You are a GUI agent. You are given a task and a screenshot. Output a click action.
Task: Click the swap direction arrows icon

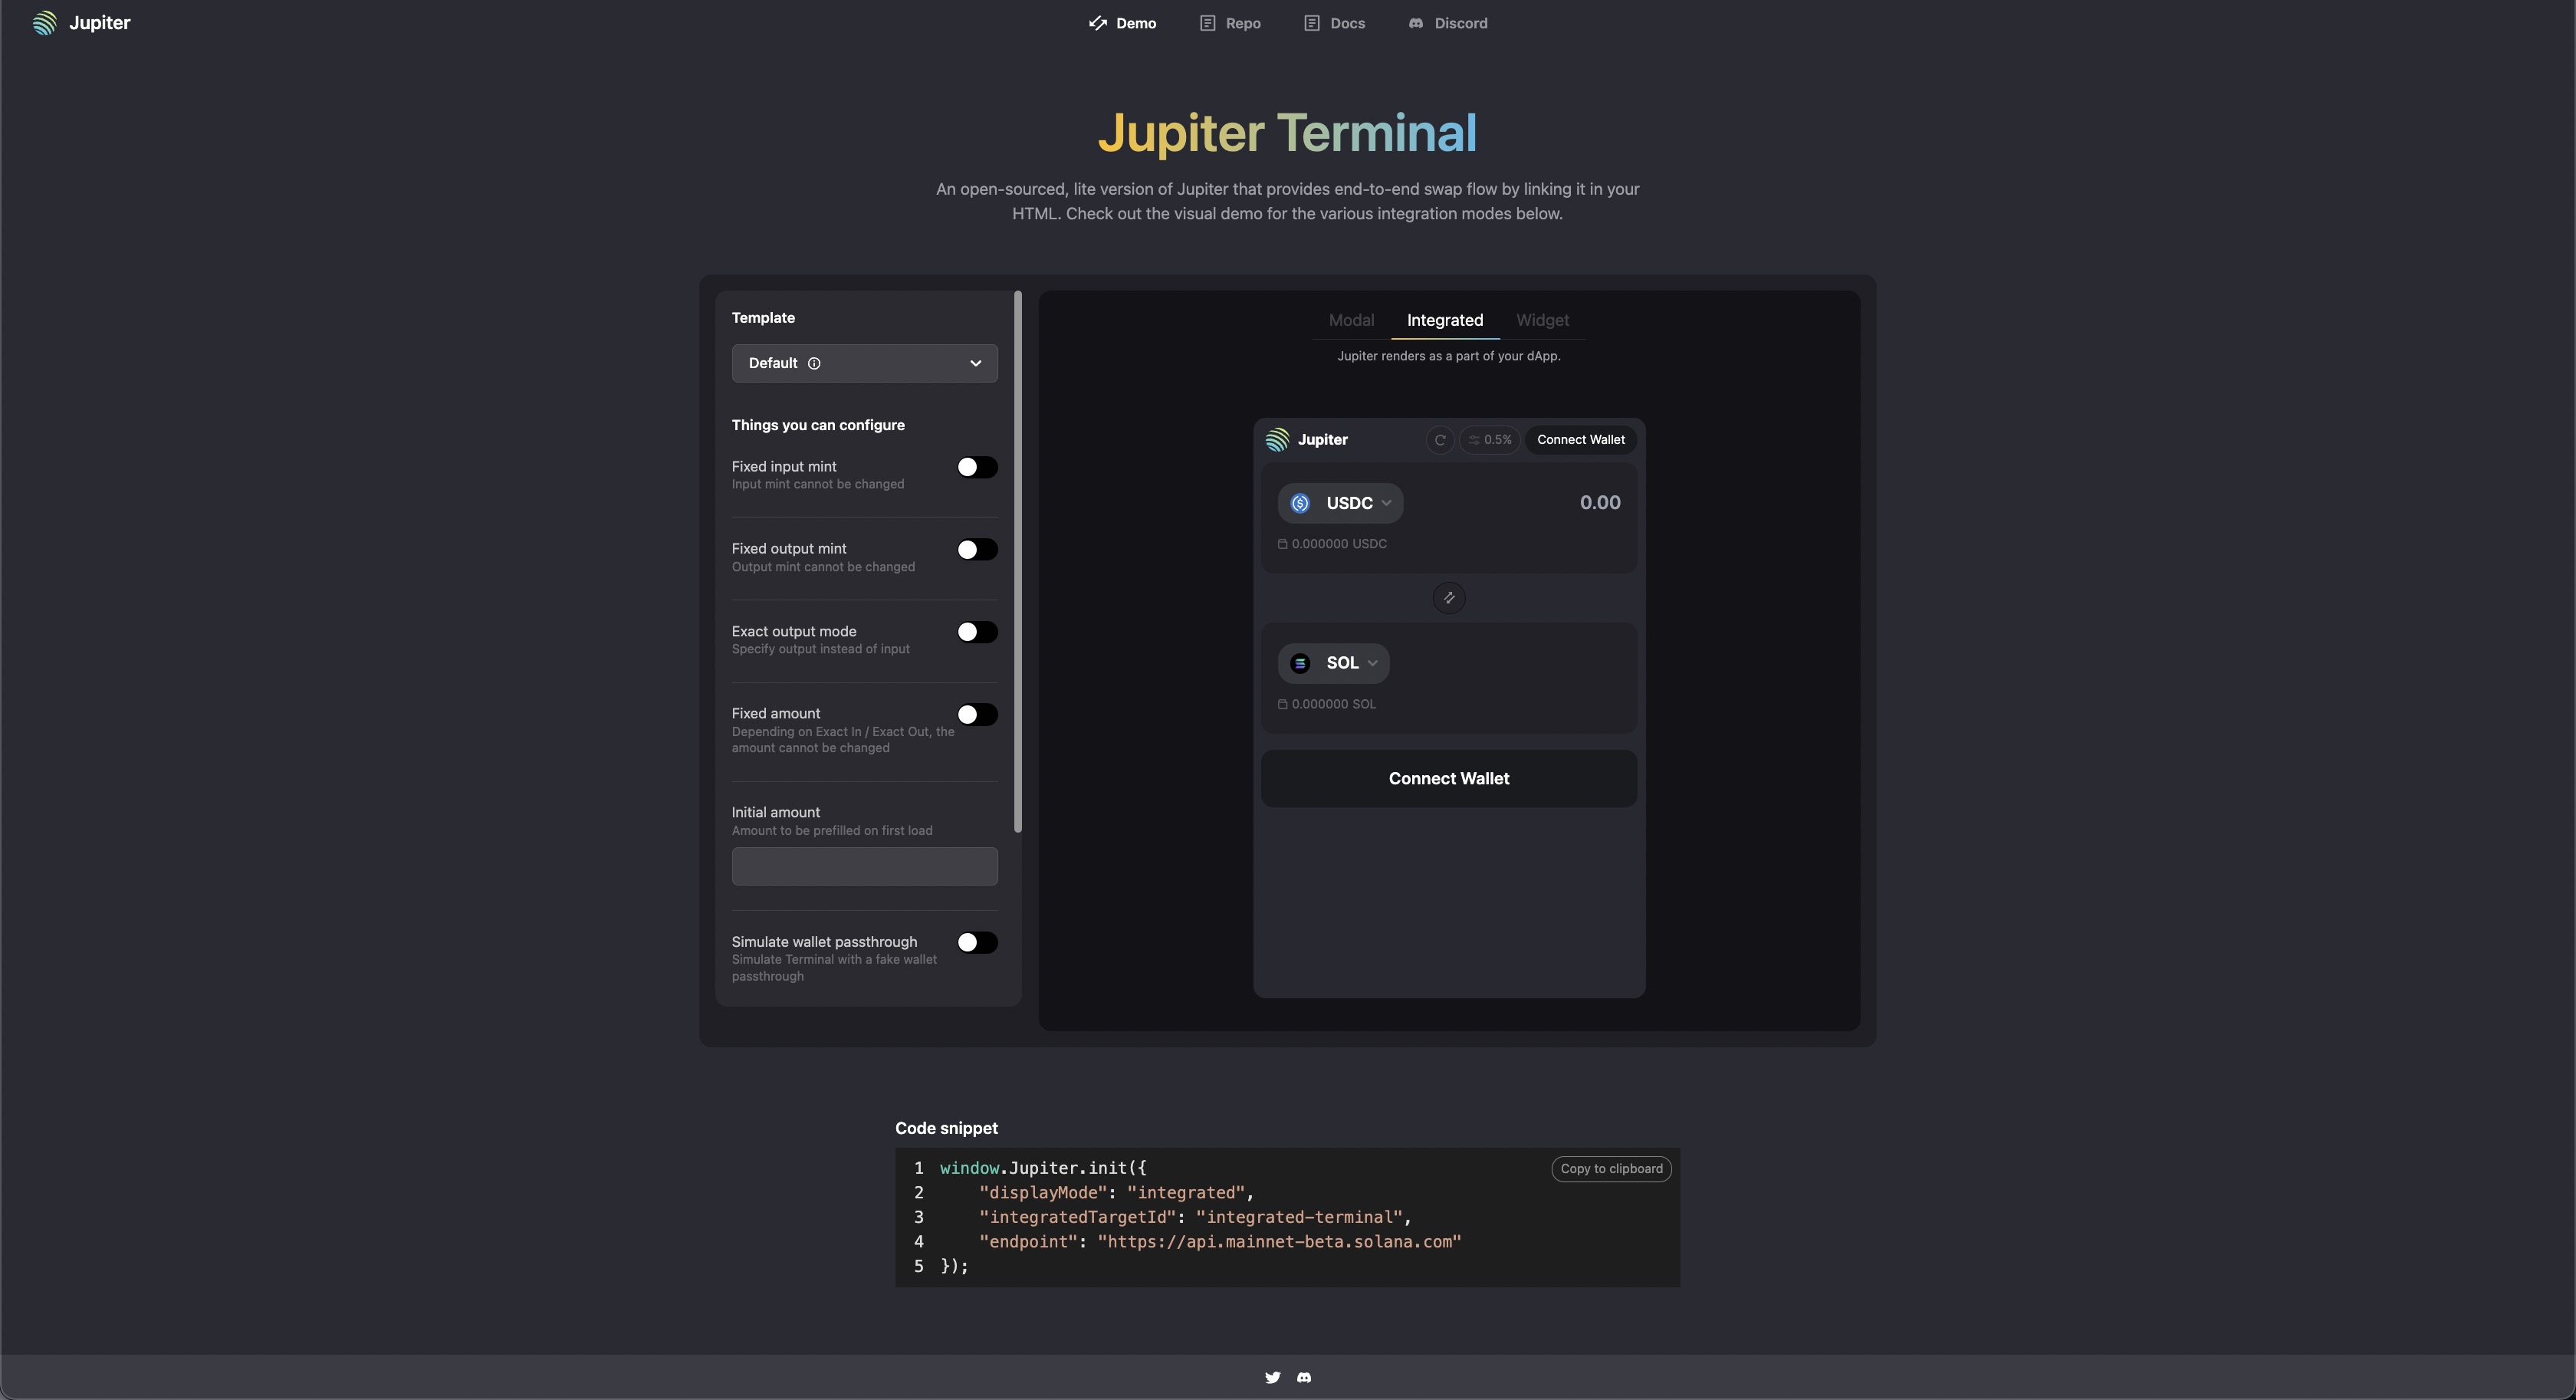tap(1449, 598)
